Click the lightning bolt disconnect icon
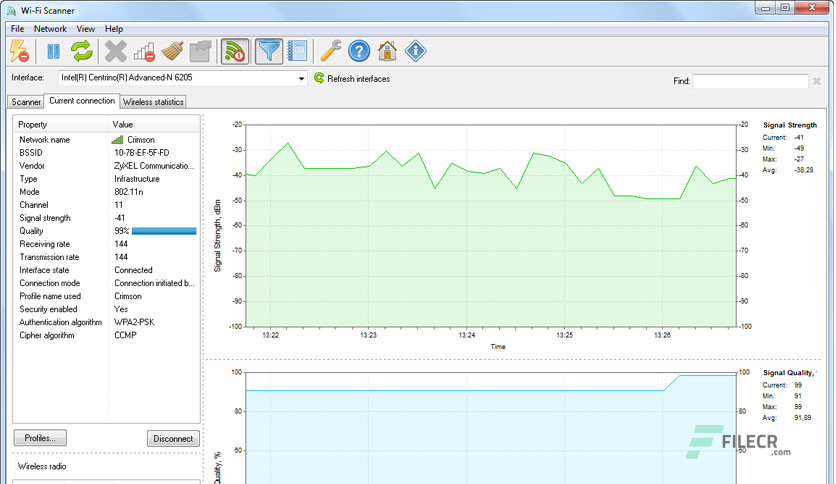The height and width of the screenshot is (484, 836). pos(19,52)
